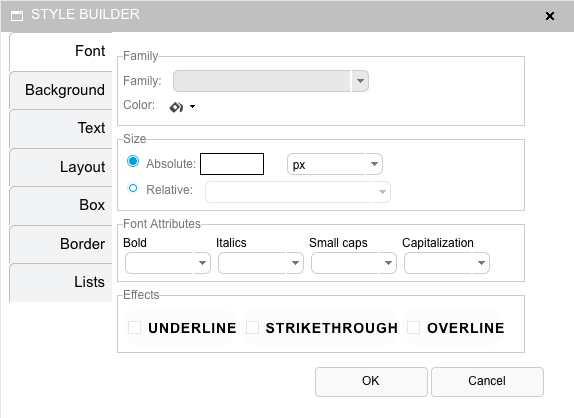This screenshot has width=574, height=418.
Task: Click the paint bucket color icon
Action: coord(176,107)
